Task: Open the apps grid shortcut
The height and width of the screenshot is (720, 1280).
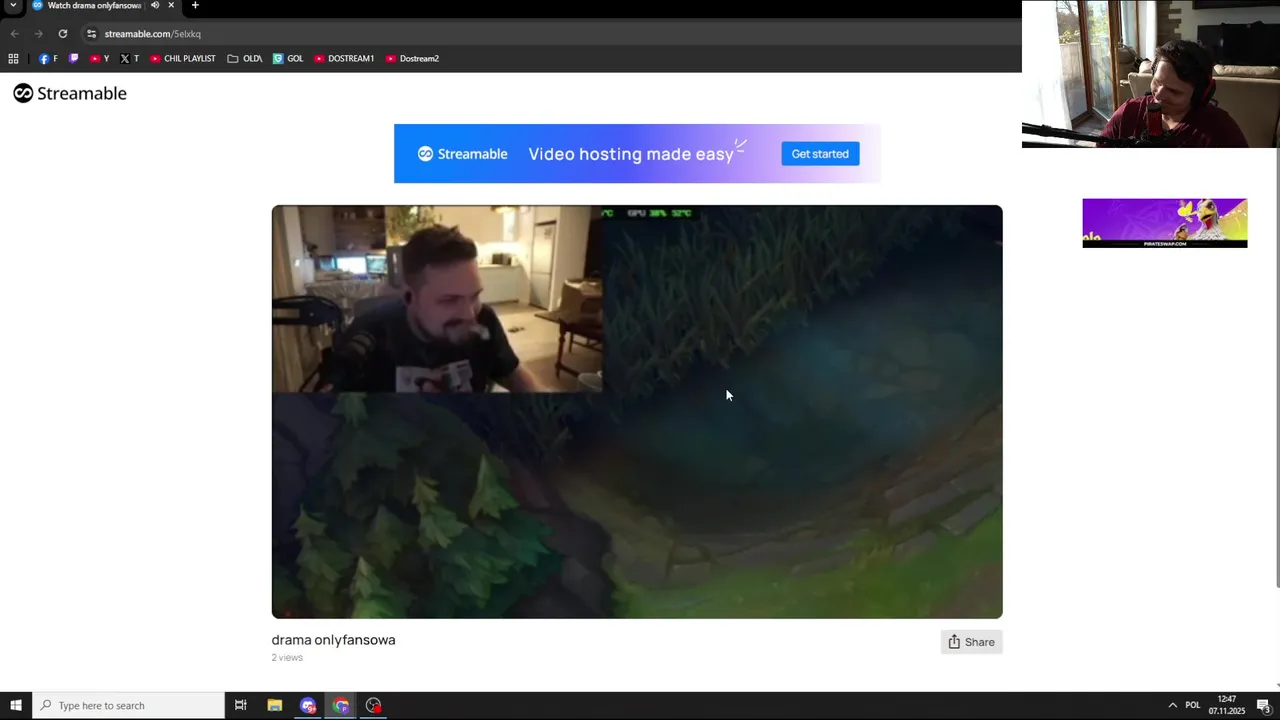Action: click(13, 59)
